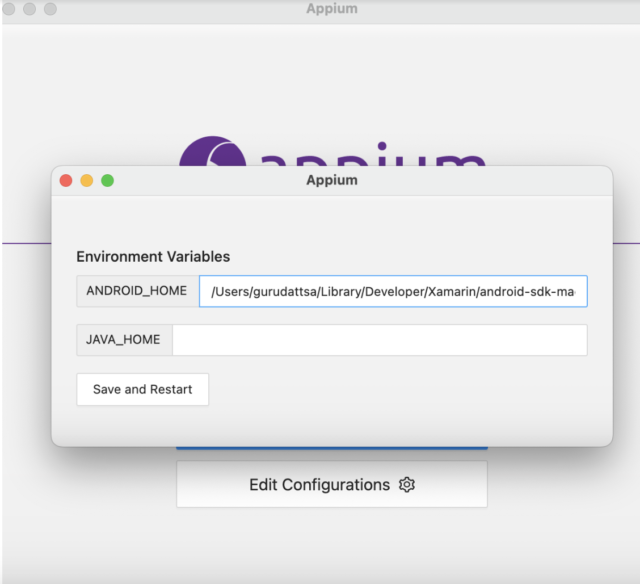Click the blue start server button edge
The height and width of the screenshot is (584, 640).
331,448
